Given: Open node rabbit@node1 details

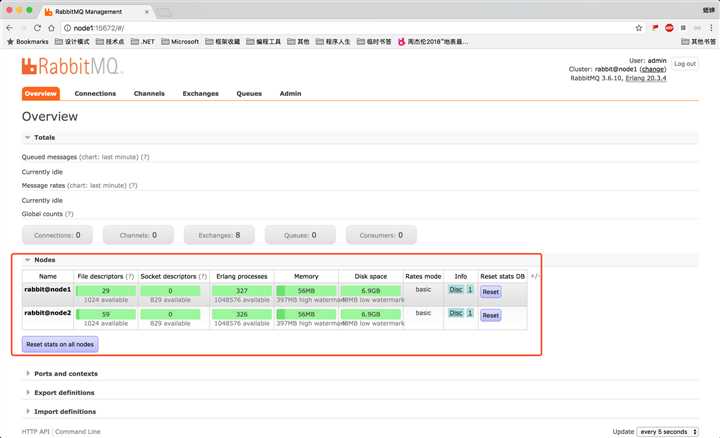Looking at the screenshot, I should [48, 290].
